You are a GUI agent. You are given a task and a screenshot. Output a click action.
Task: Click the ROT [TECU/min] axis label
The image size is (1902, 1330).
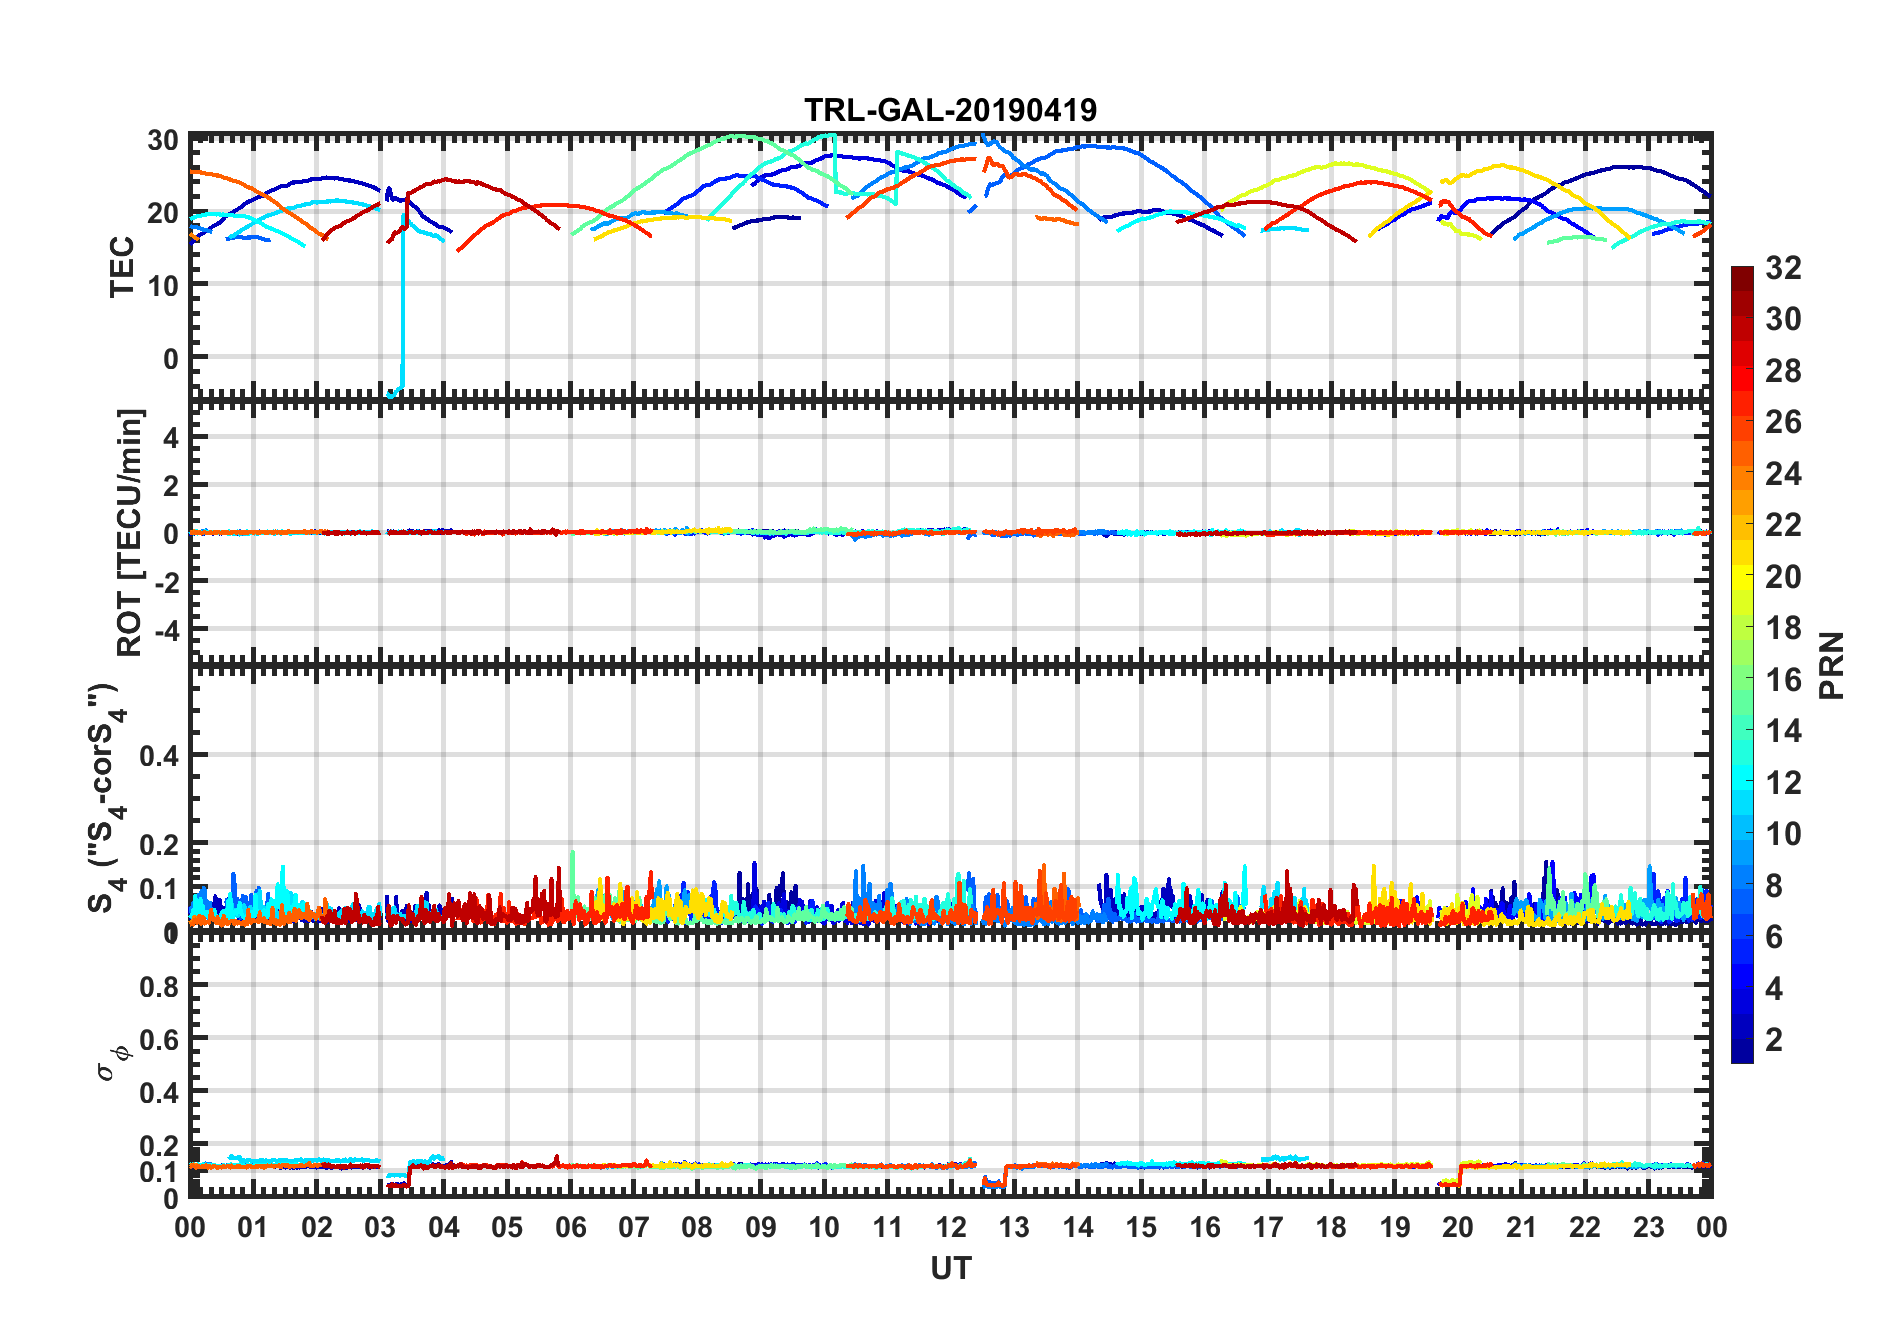coord(130,532)
